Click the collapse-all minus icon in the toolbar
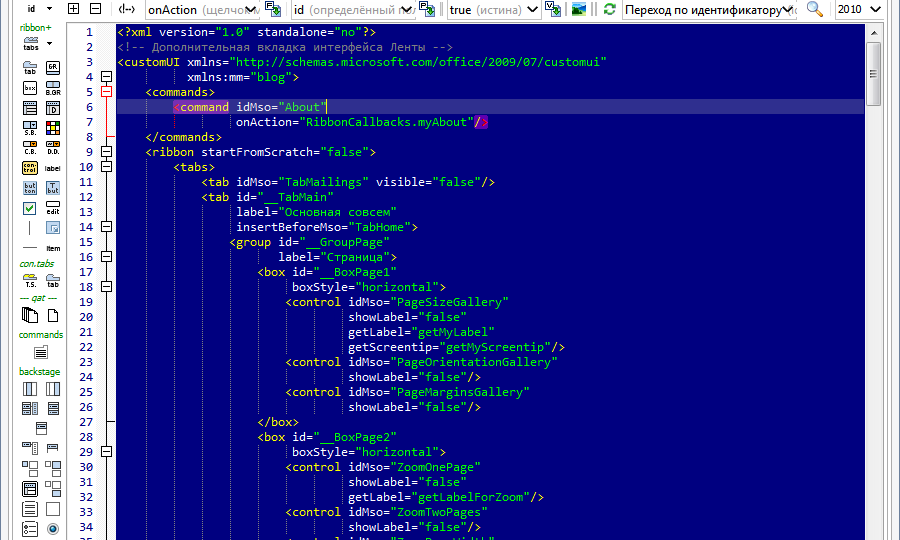Viewport: 900px width, 540px height. click(x=96, y=9)
